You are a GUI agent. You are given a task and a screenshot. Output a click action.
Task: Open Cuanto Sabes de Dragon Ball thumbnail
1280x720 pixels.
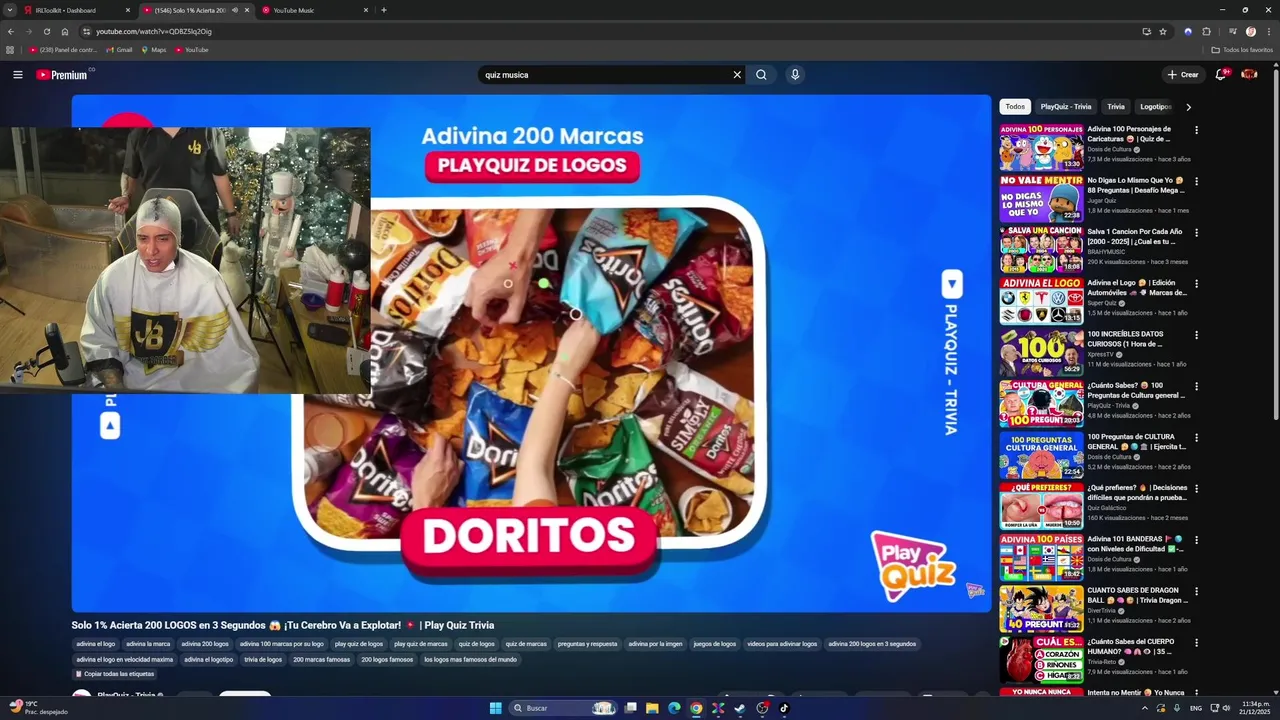coord(1041,609)
